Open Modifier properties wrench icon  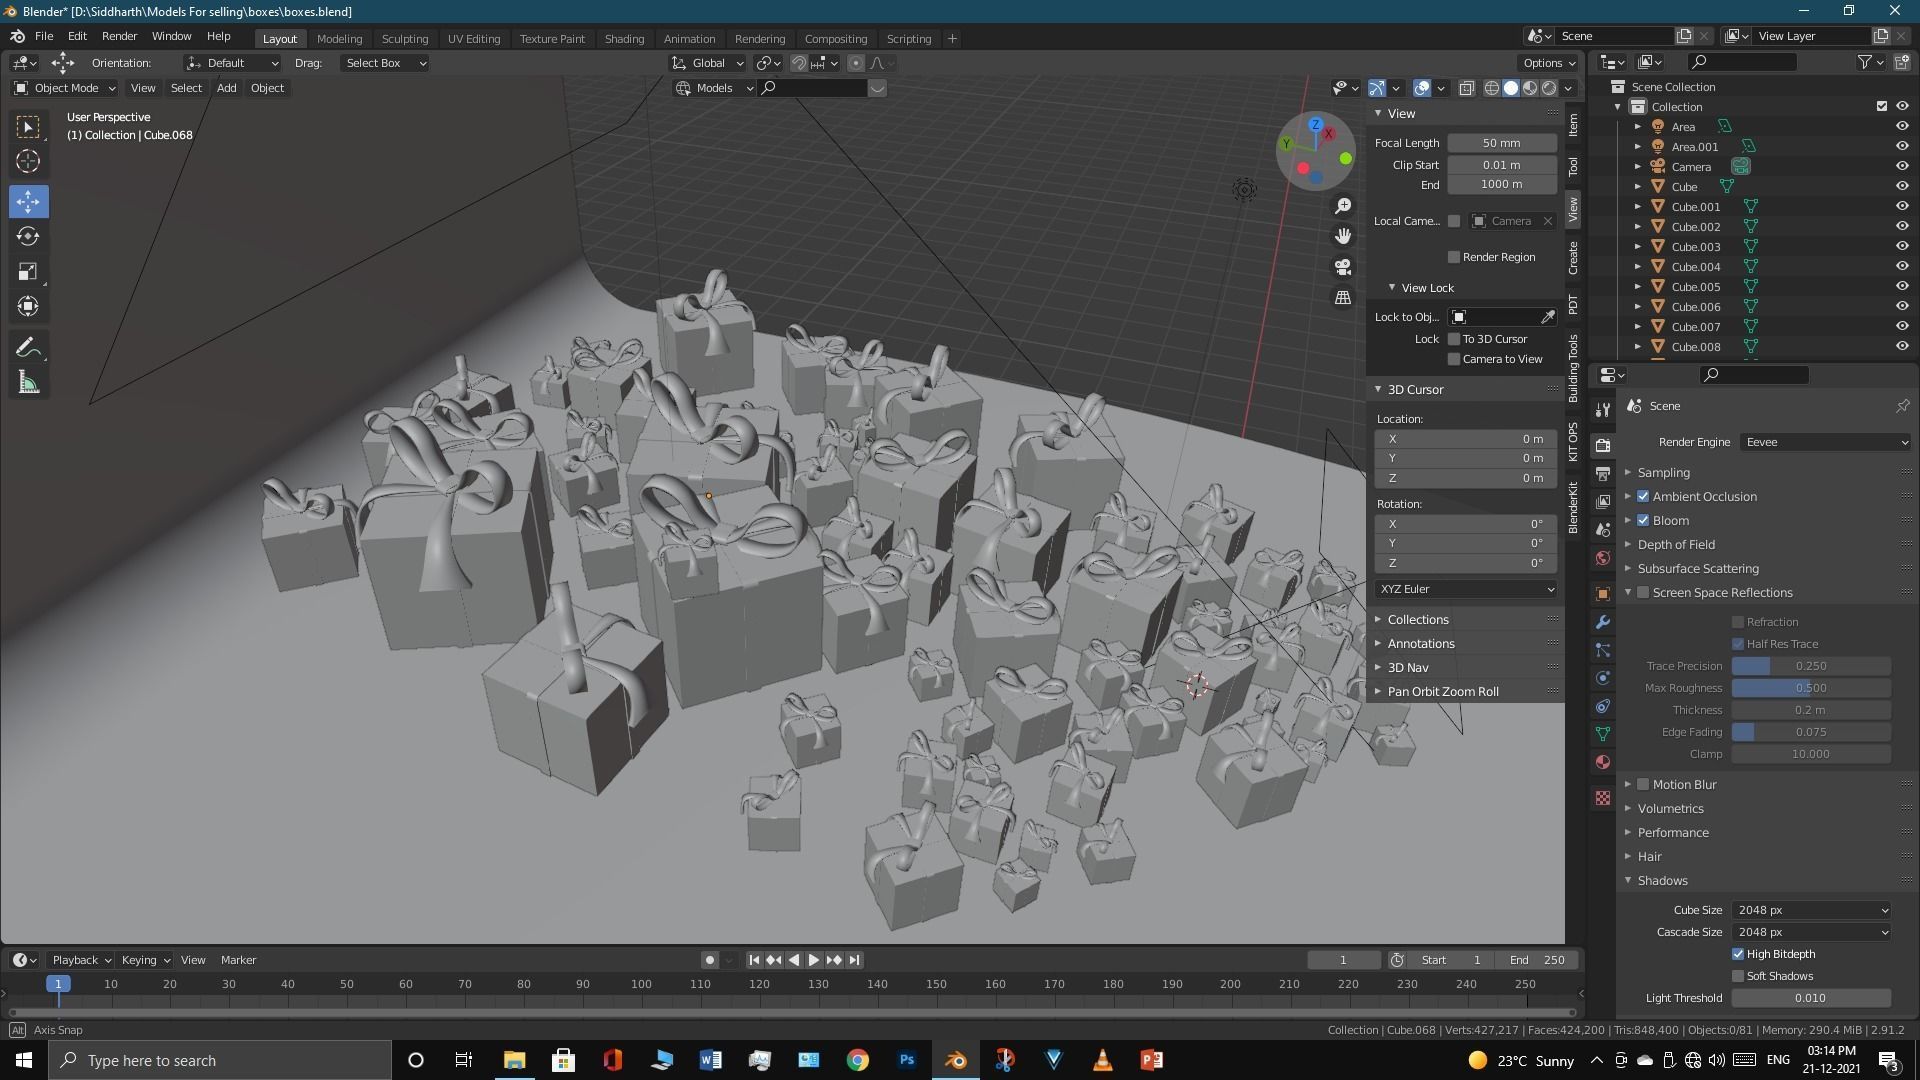coord(1603,622)
